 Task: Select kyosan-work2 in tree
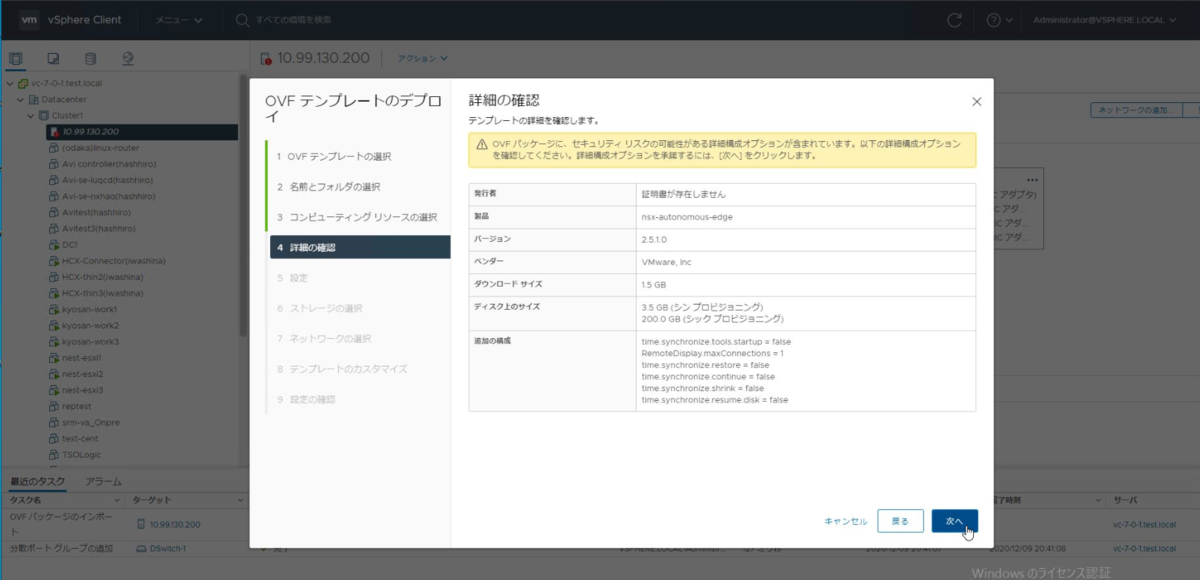(91, 325)
